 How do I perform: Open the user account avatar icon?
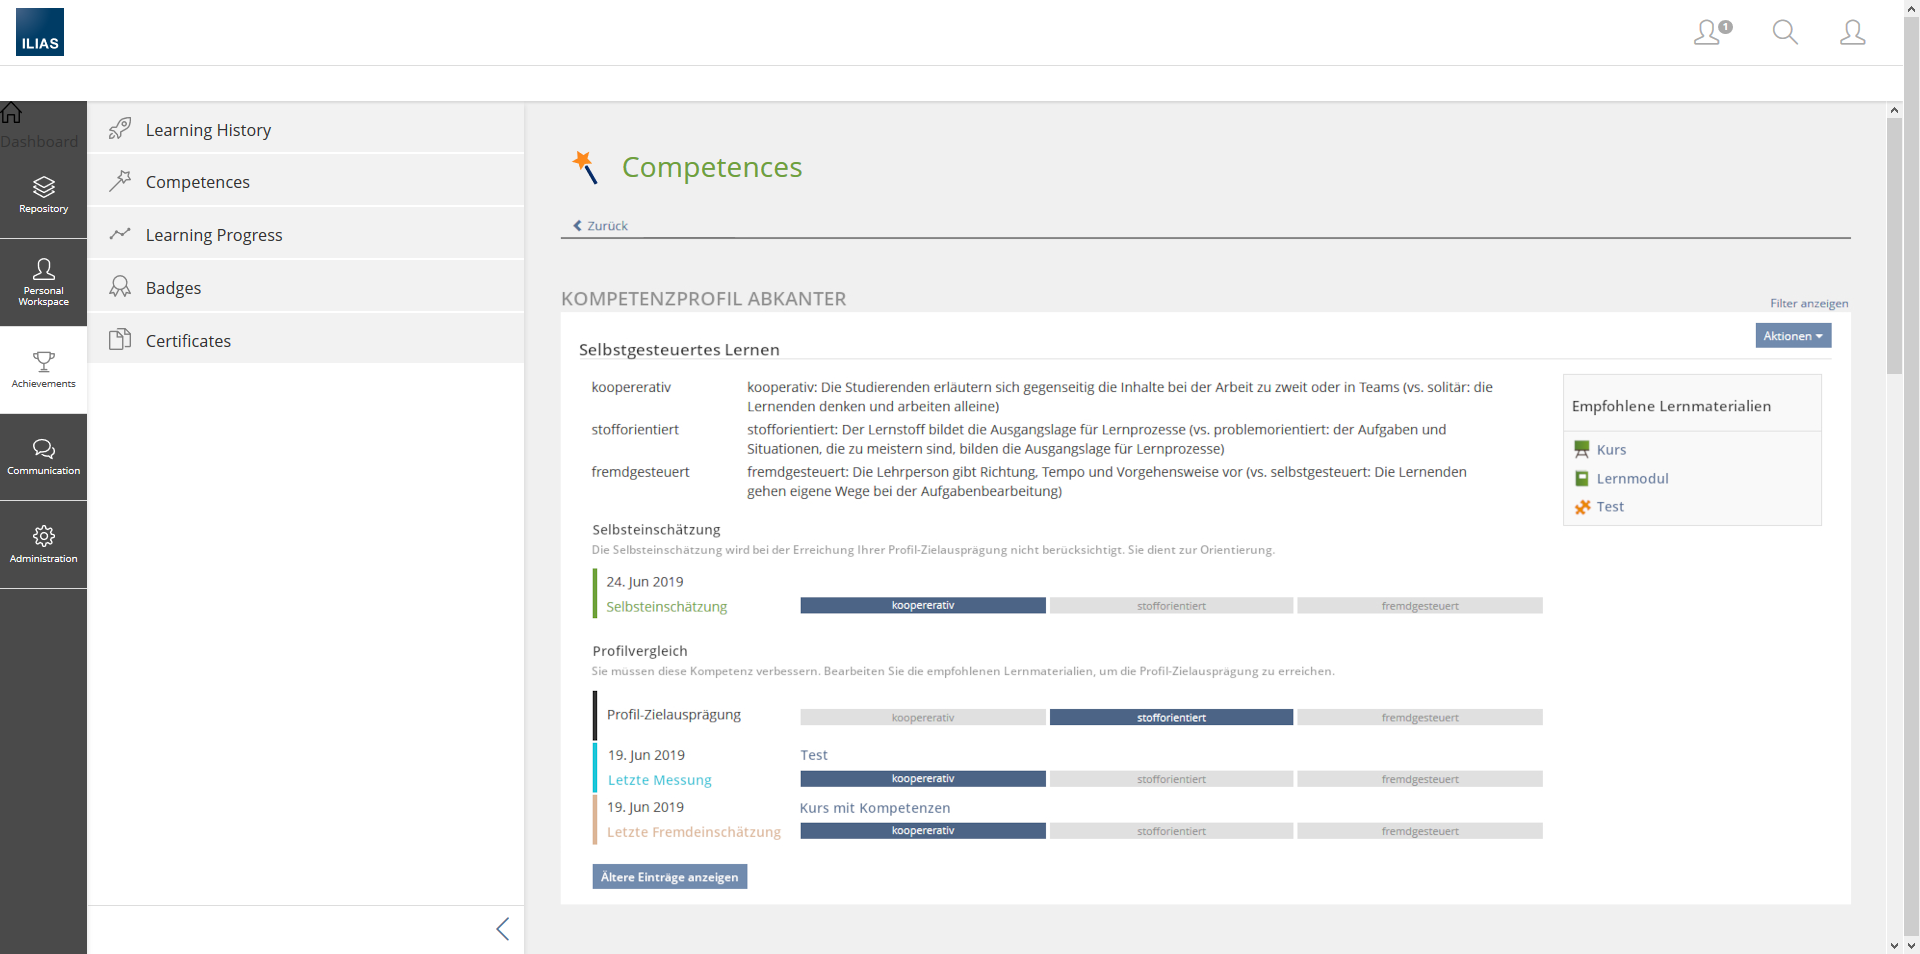[1852, 33]
